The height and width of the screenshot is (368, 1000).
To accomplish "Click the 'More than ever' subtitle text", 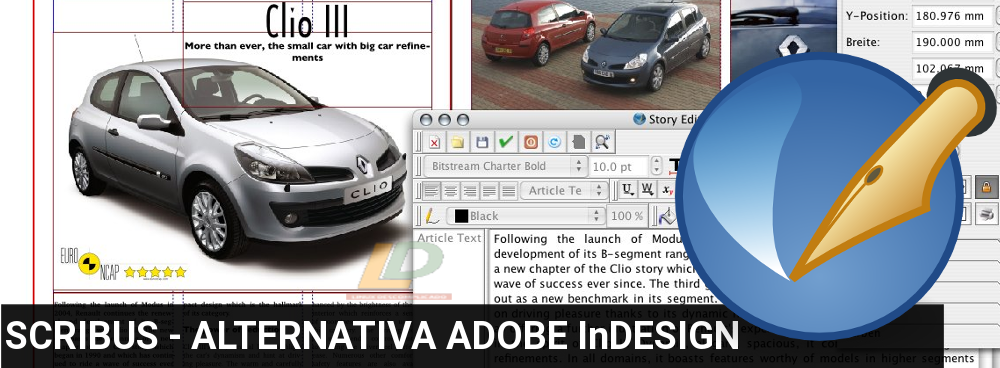I will point(307,52).
